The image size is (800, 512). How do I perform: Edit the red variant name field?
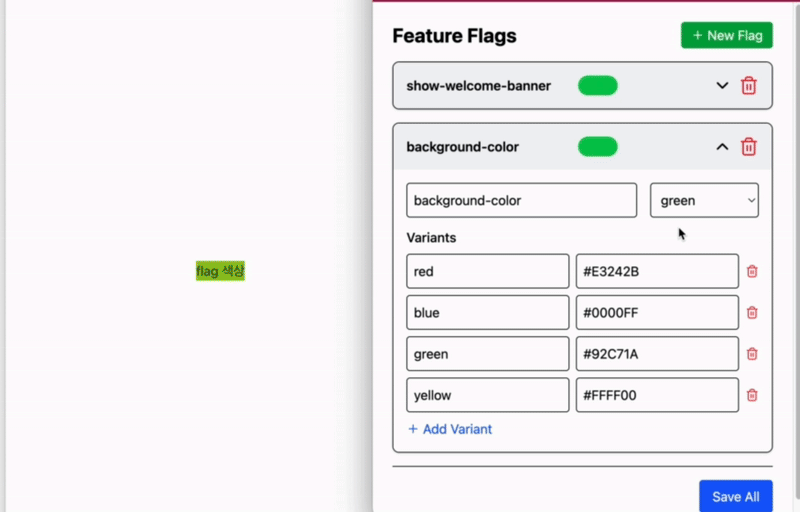tap(488, 271)
